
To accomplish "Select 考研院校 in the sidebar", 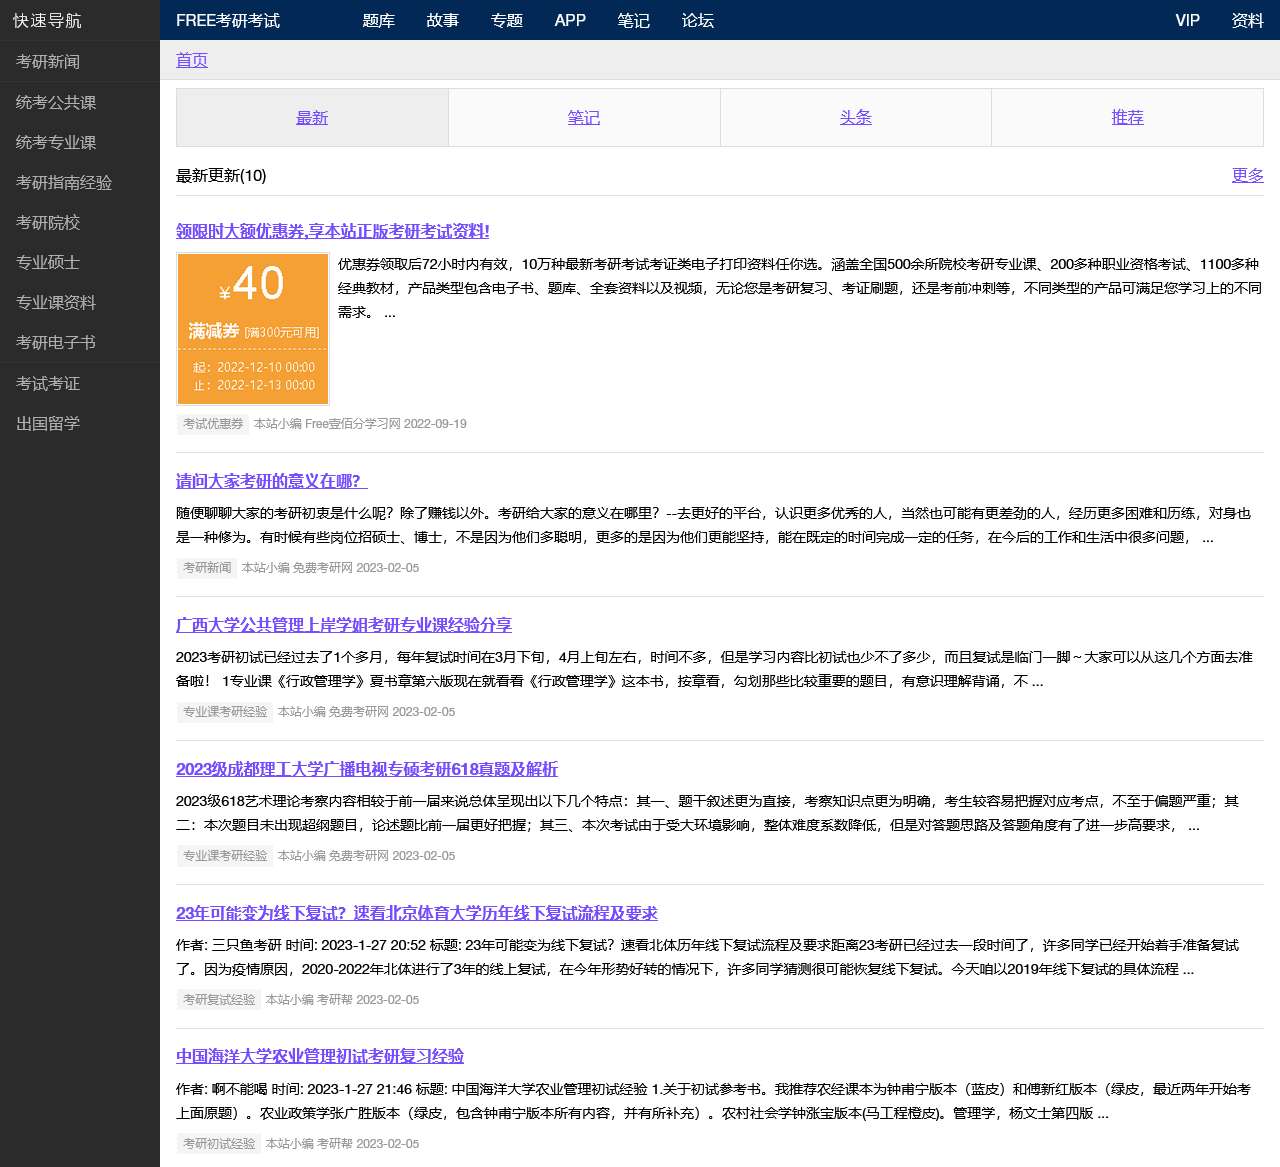I will [x=80, y=222].
